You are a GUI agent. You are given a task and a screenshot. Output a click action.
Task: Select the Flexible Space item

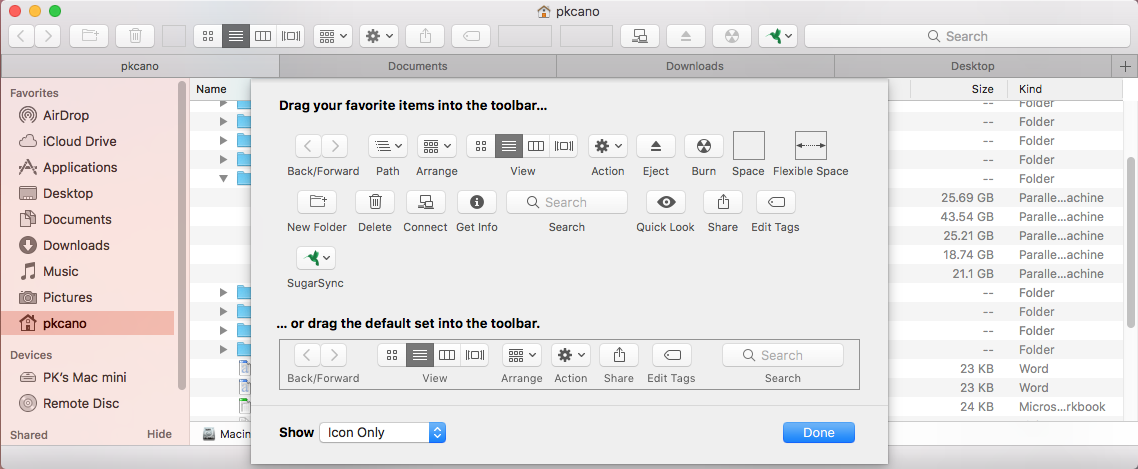(811, 146)
